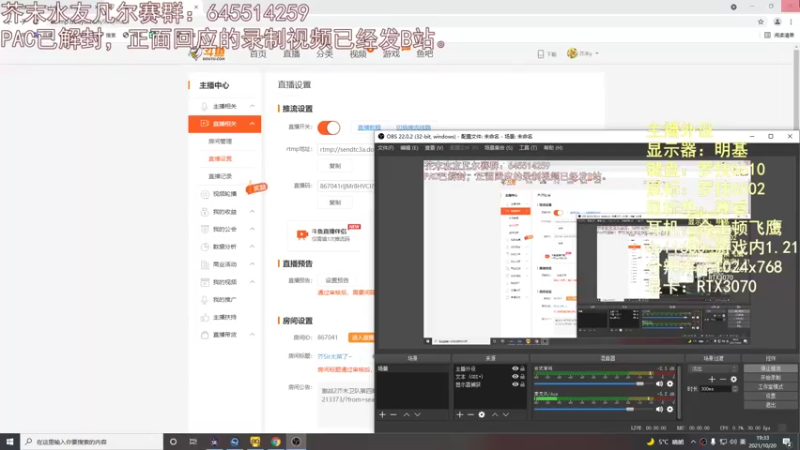This screenshot has height=450, width=800.
Task: Open the Chrome profile icon
Action: tap(777, 21)
